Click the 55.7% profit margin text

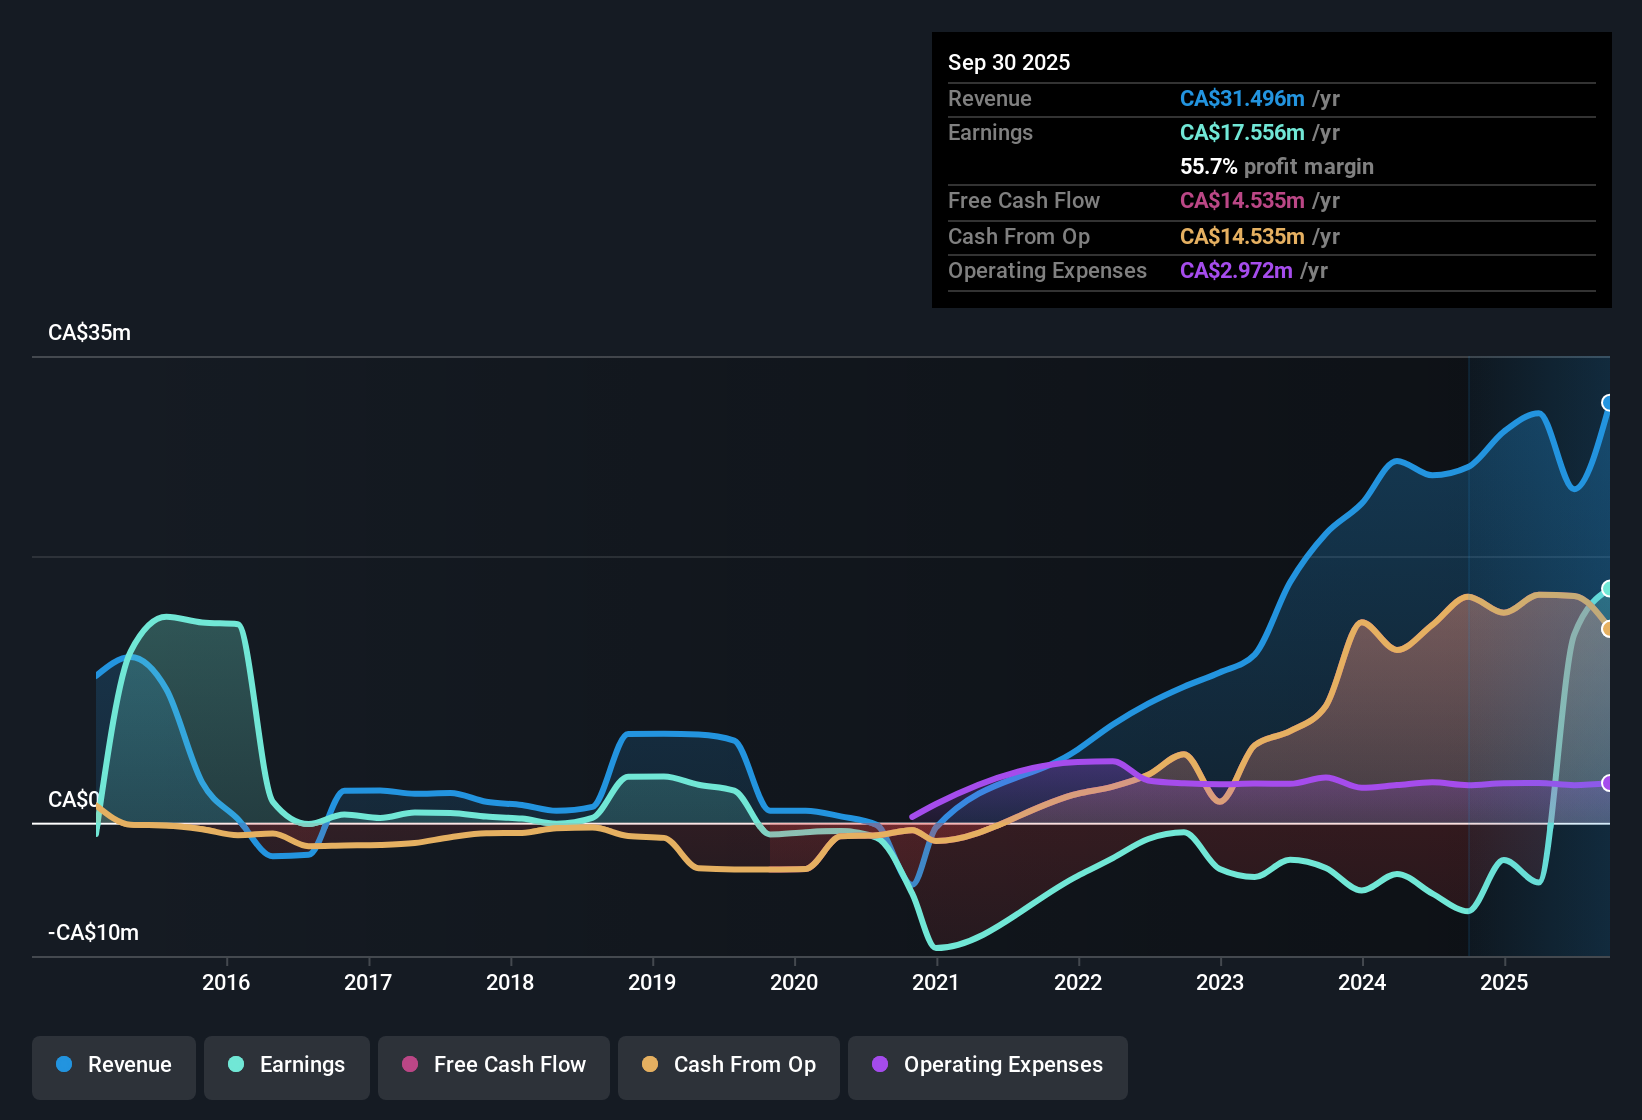(x=1276, y=166)
